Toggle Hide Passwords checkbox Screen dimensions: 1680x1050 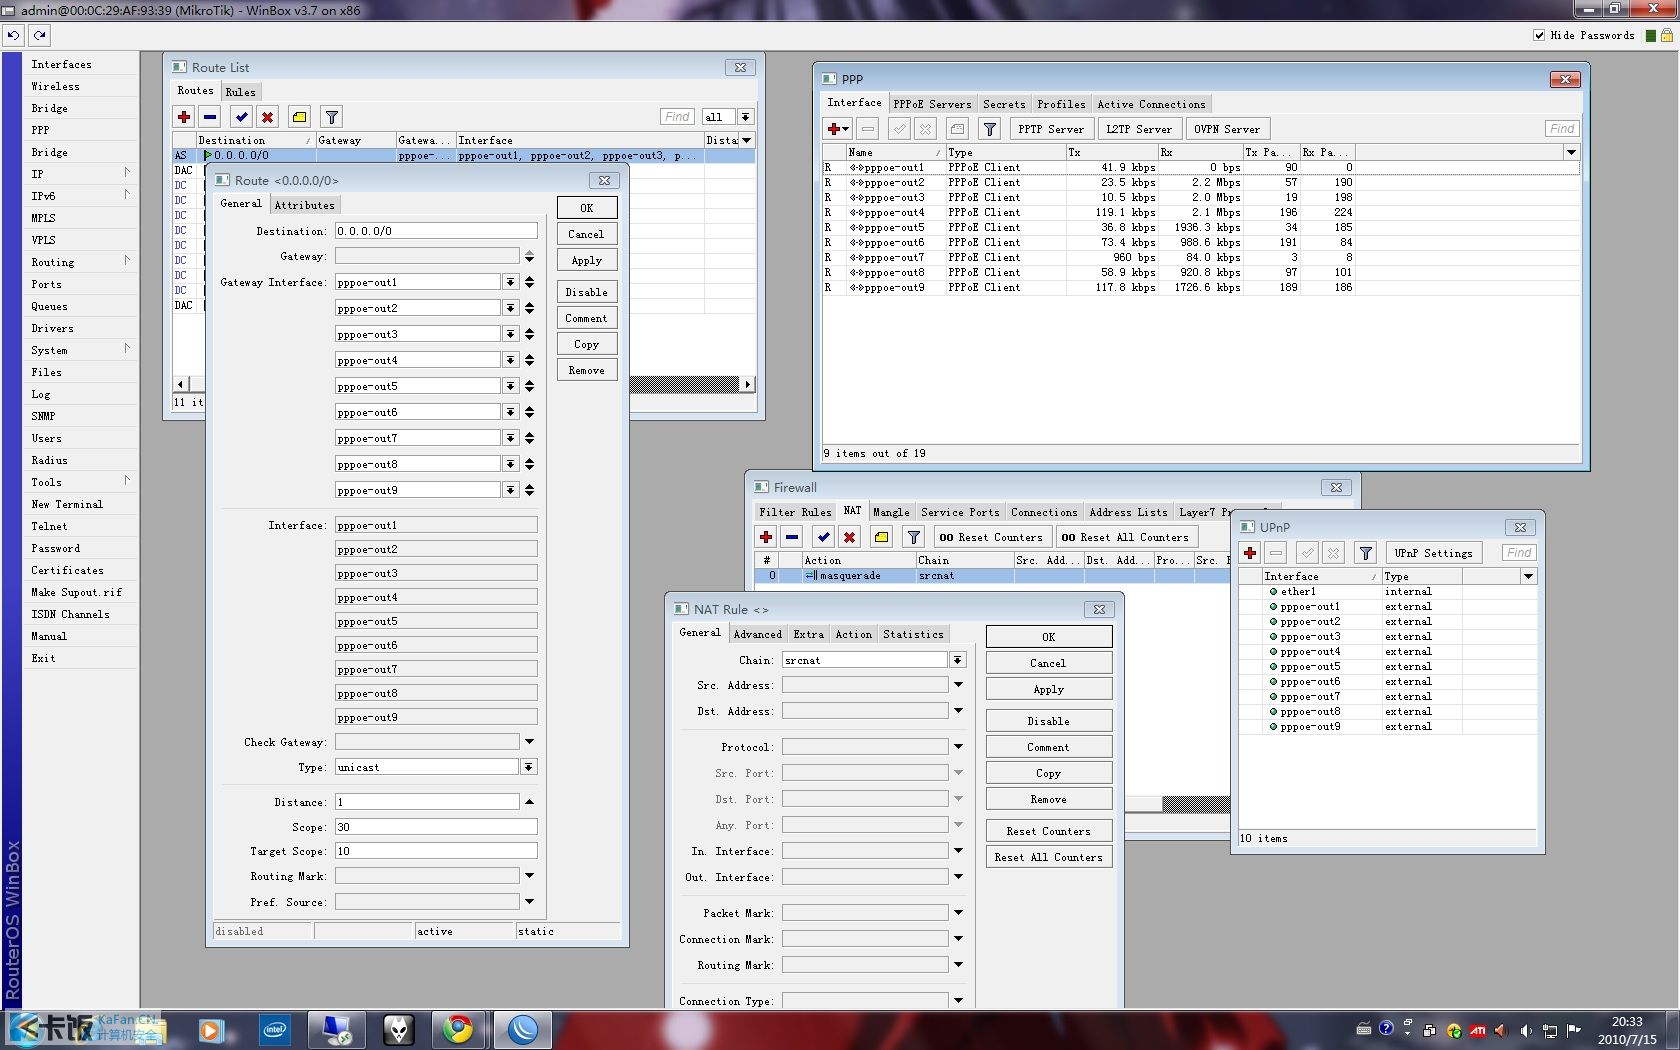click(1539, 35)
